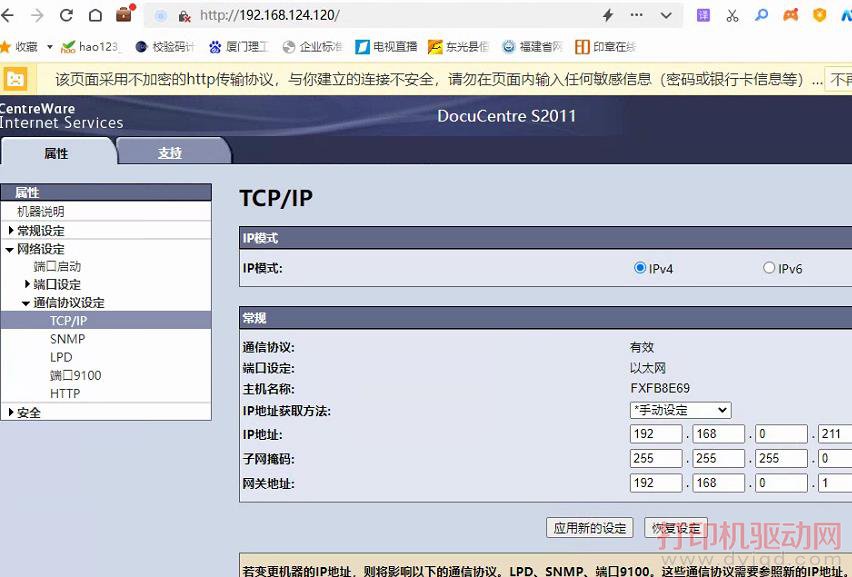Collapse the 通信协议设定 tree node
The image size is (852, 577).
coord(26,303)
